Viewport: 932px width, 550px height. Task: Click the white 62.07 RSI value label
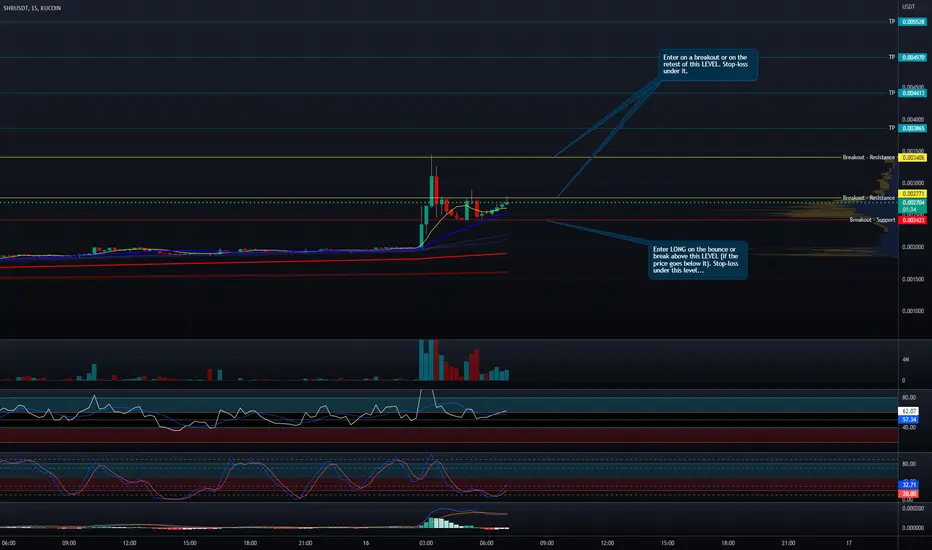pos(909,411)
